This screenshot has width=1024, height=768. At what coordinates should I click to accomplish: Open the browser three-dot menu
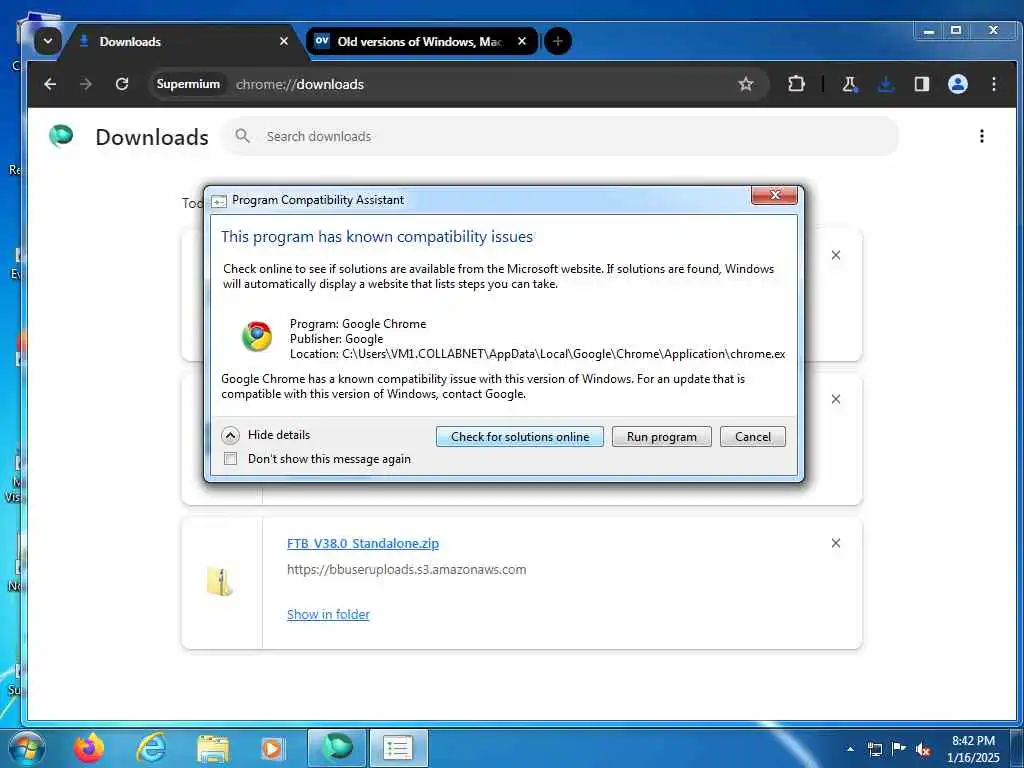coord(993,84)
